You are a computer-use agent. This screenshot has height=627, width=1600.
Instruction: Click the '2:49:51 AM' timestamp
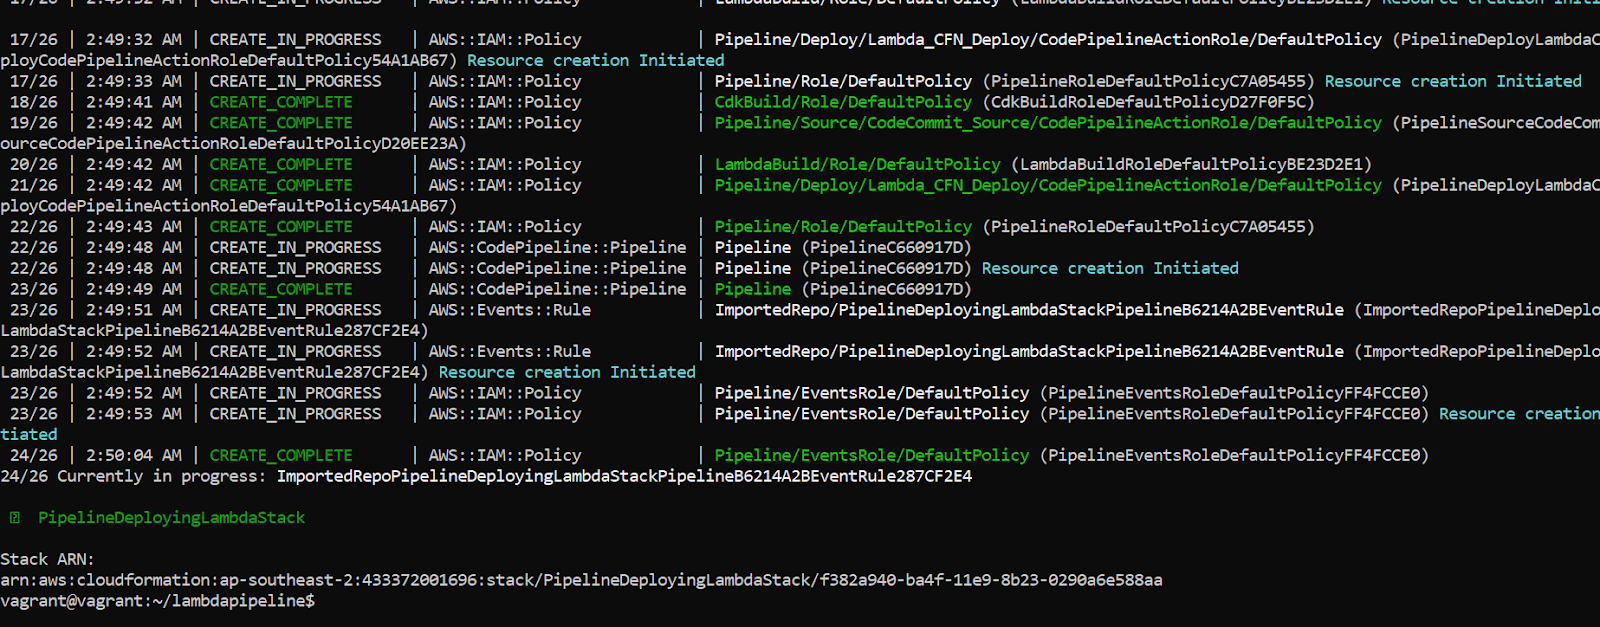[x=133, y=310]
